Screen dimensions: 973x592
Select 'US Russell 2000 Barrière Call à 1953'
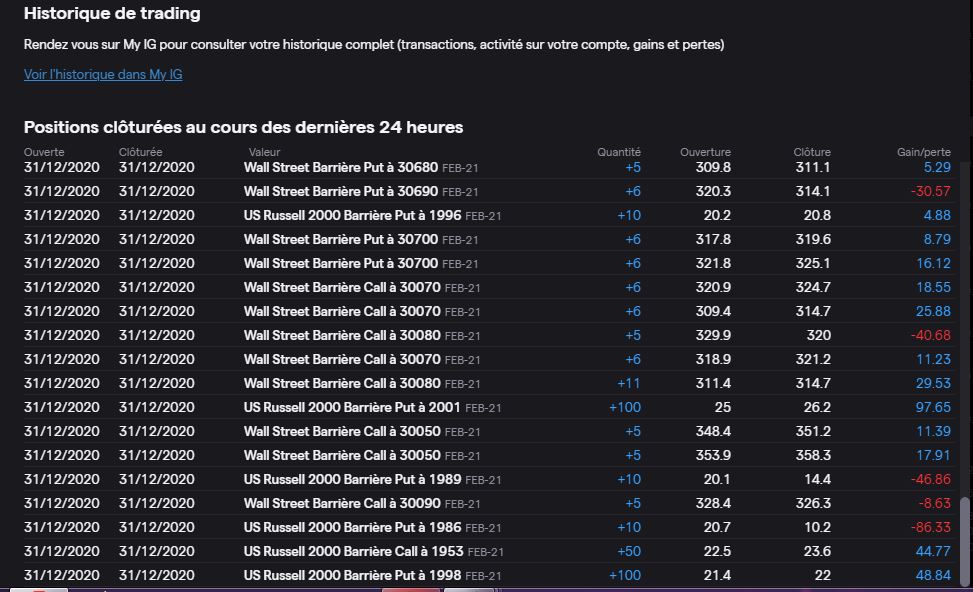click(354, 551)
